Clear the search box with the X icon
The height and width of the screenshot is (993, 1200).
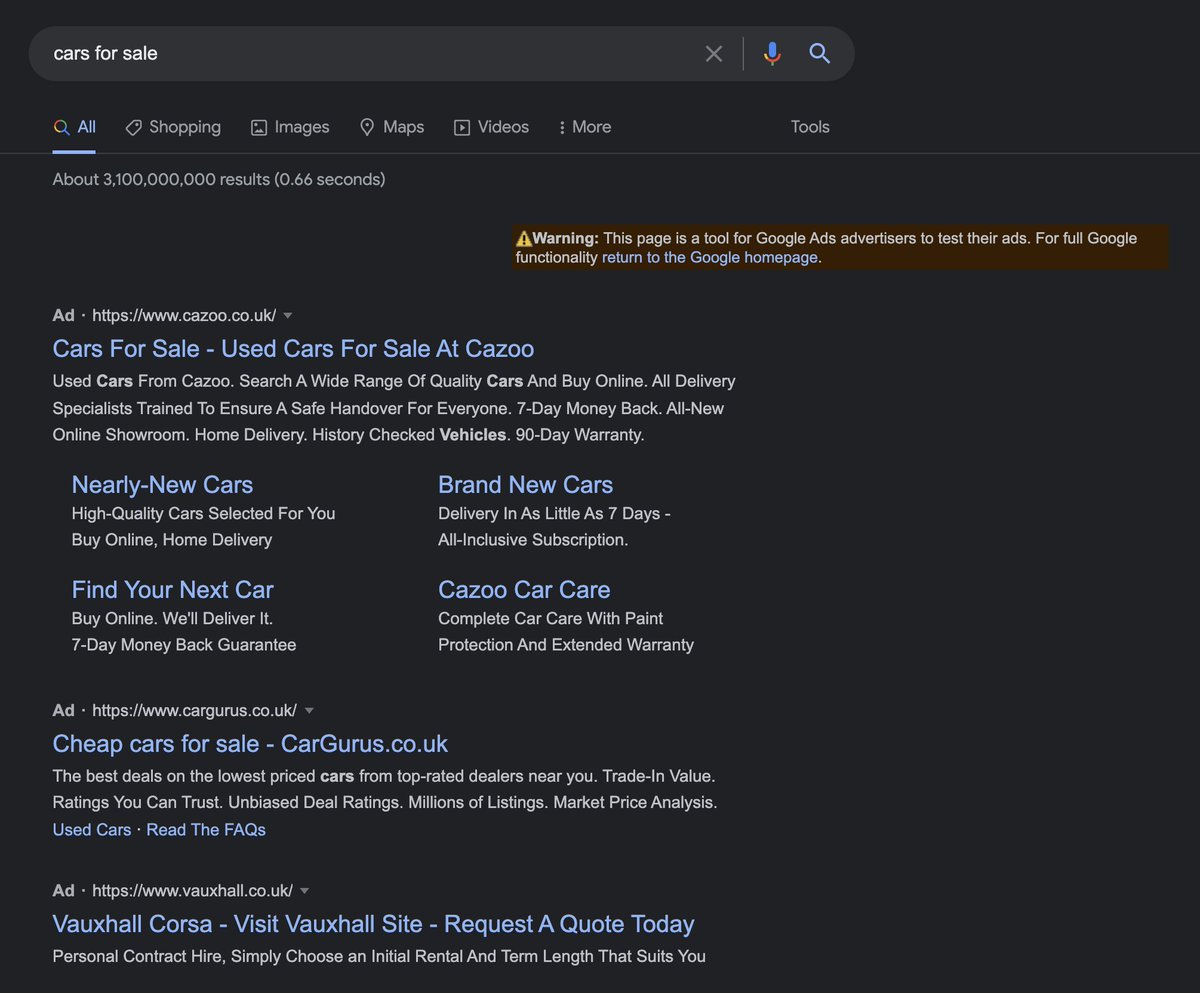click(x=713, y=54)
